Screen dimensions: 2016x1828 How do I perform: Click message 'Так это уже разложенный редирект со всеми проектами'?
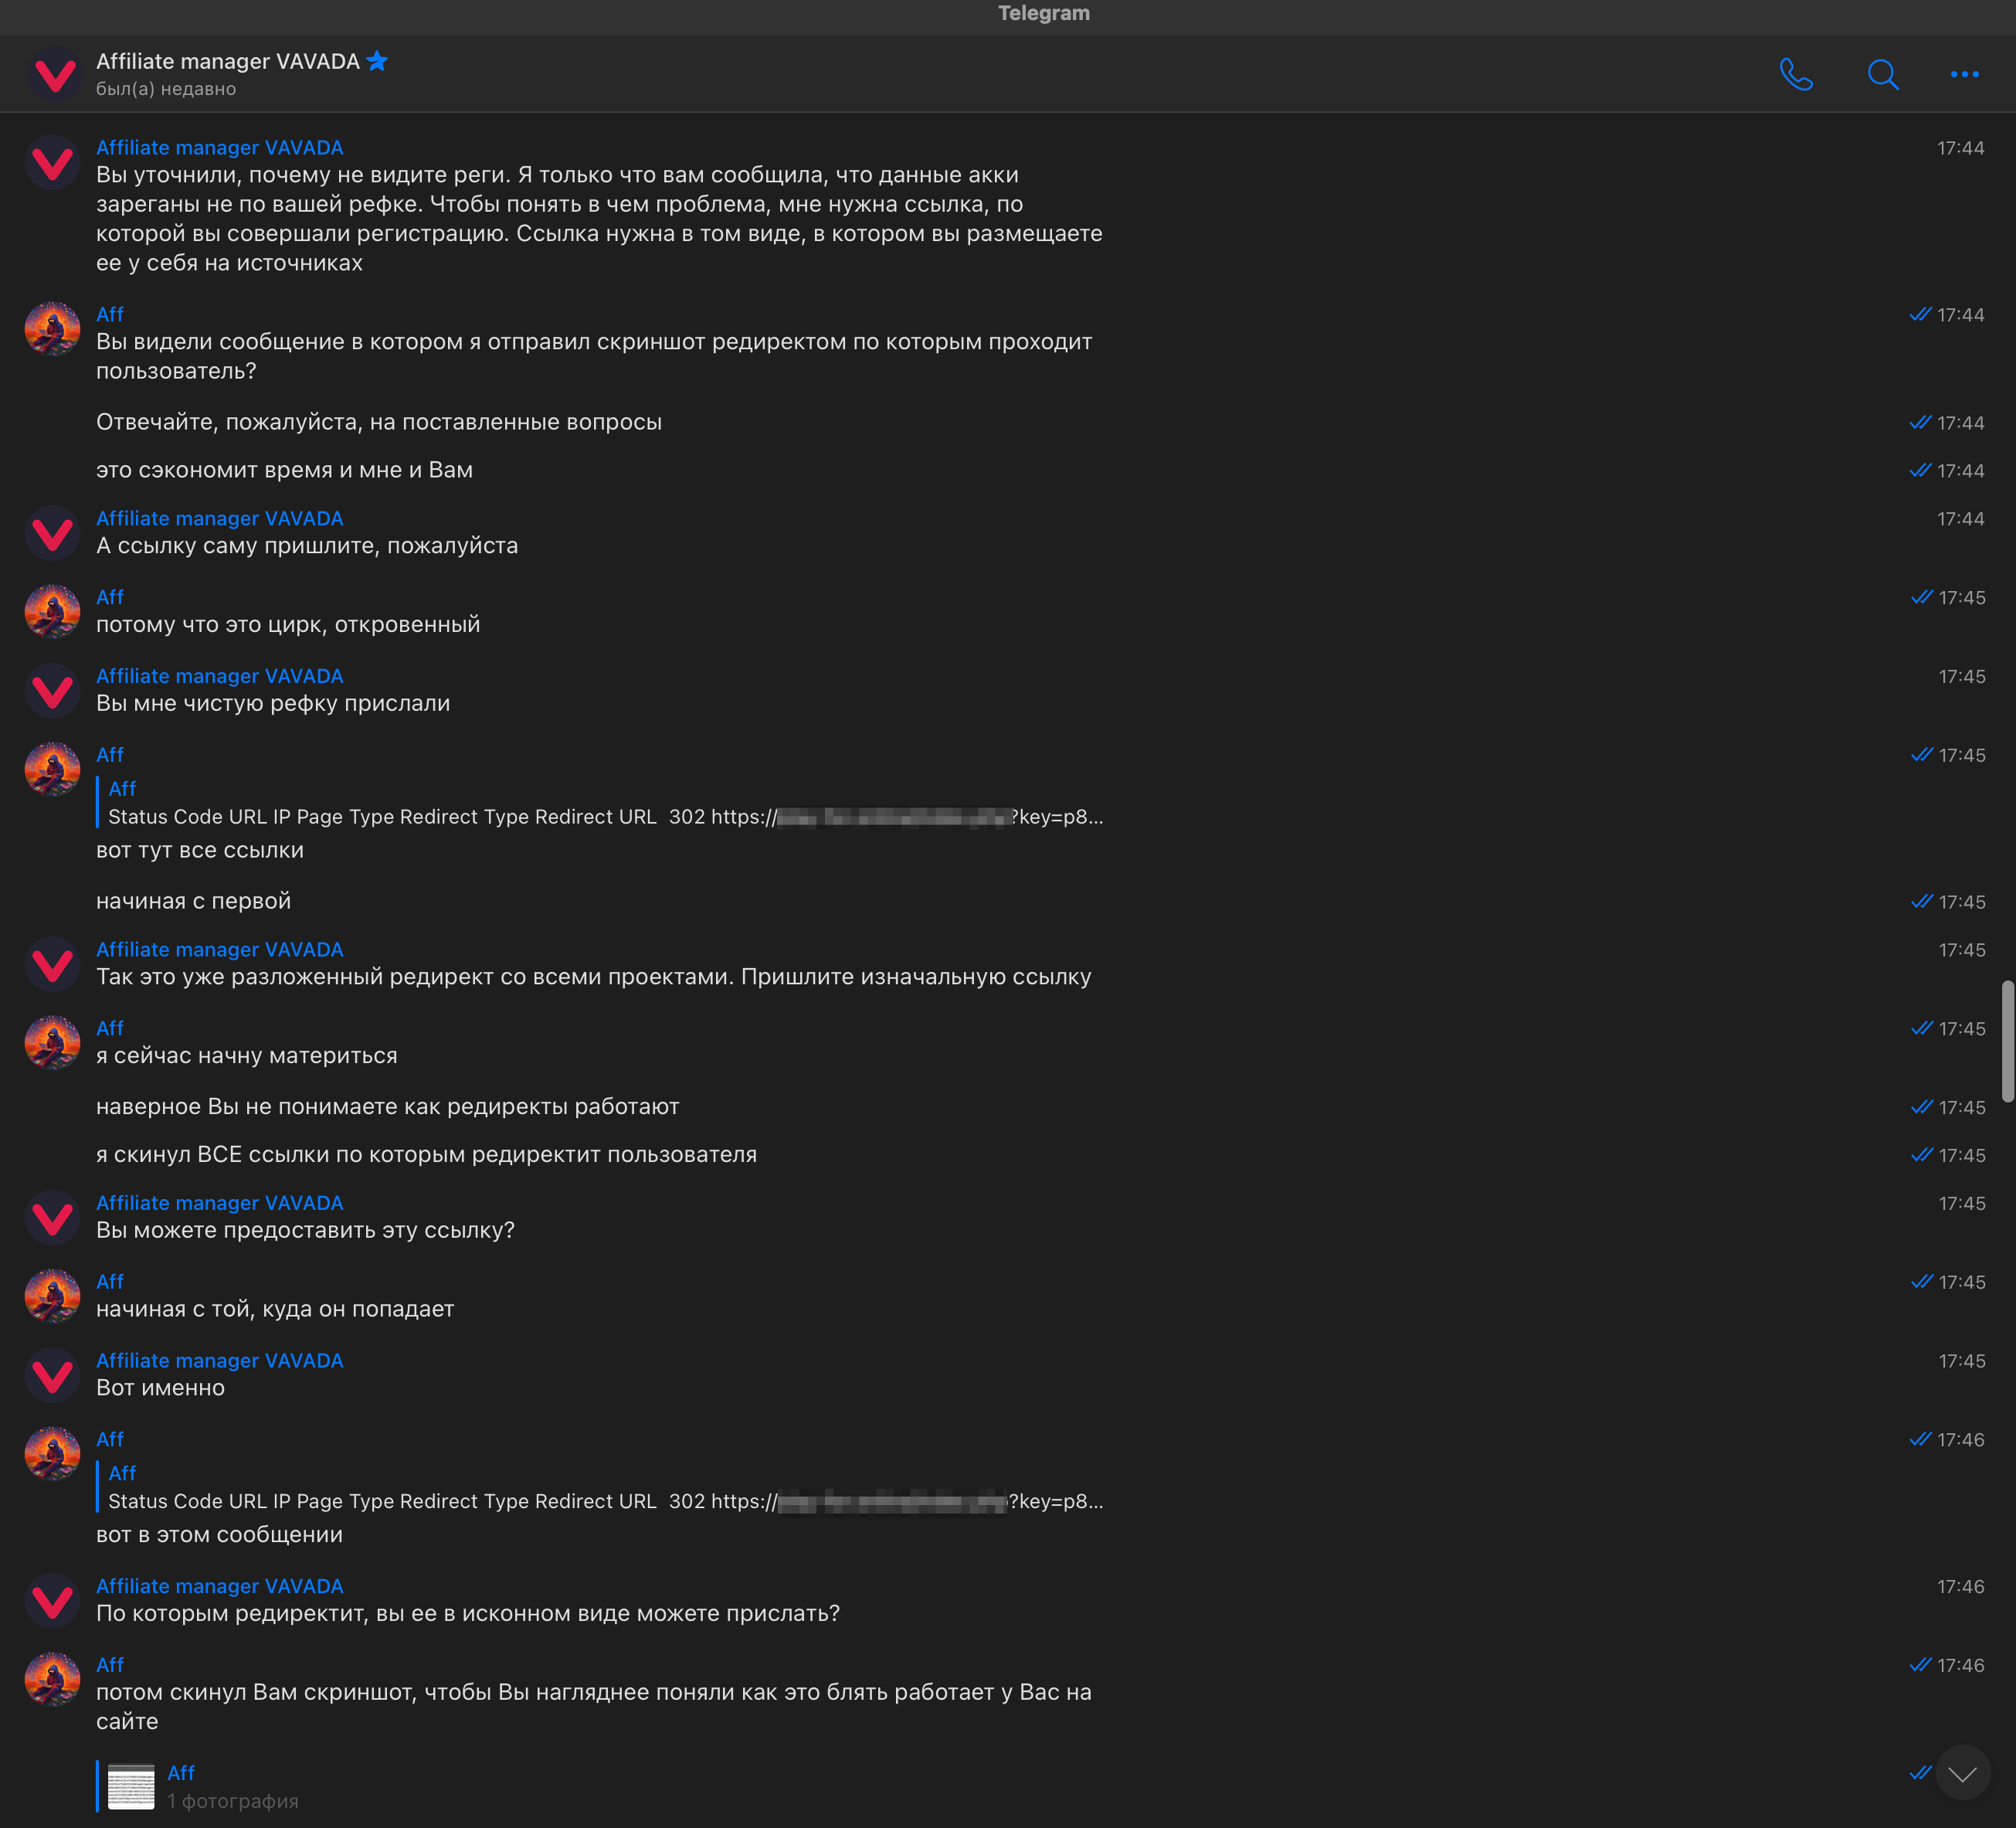click(x=594, y=977)
